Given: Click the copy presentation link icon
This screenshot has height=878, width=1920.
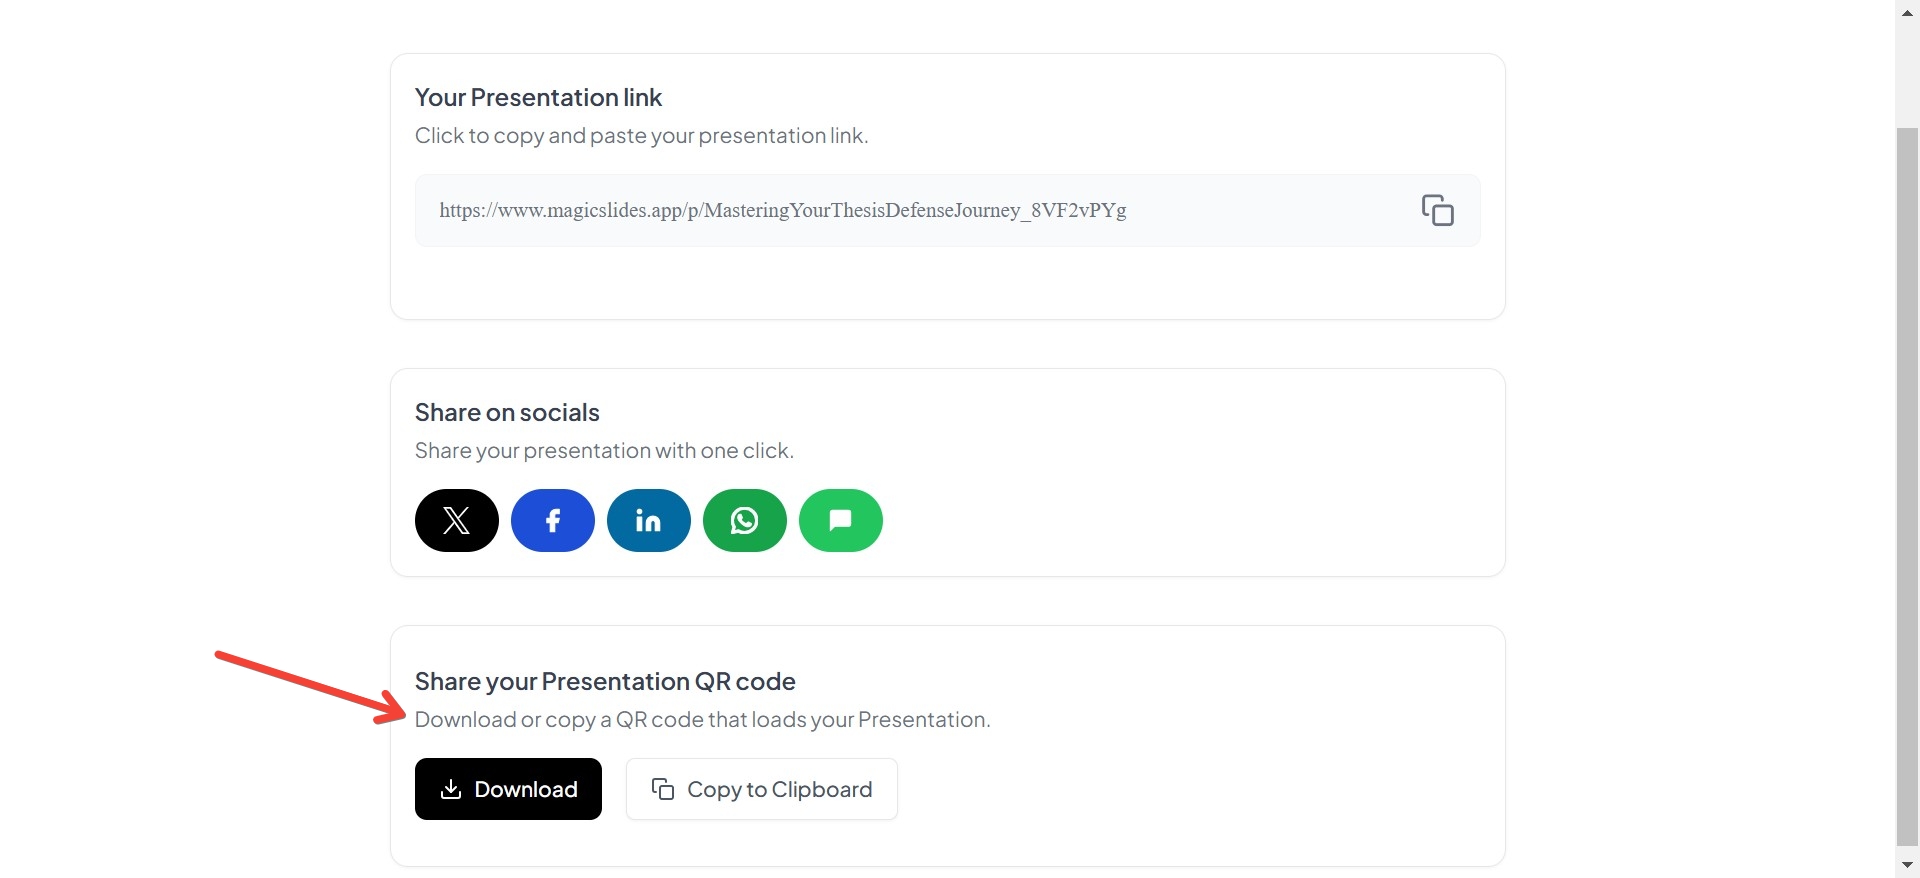Looking at the screenshot, I should (x=1437, y=210).
